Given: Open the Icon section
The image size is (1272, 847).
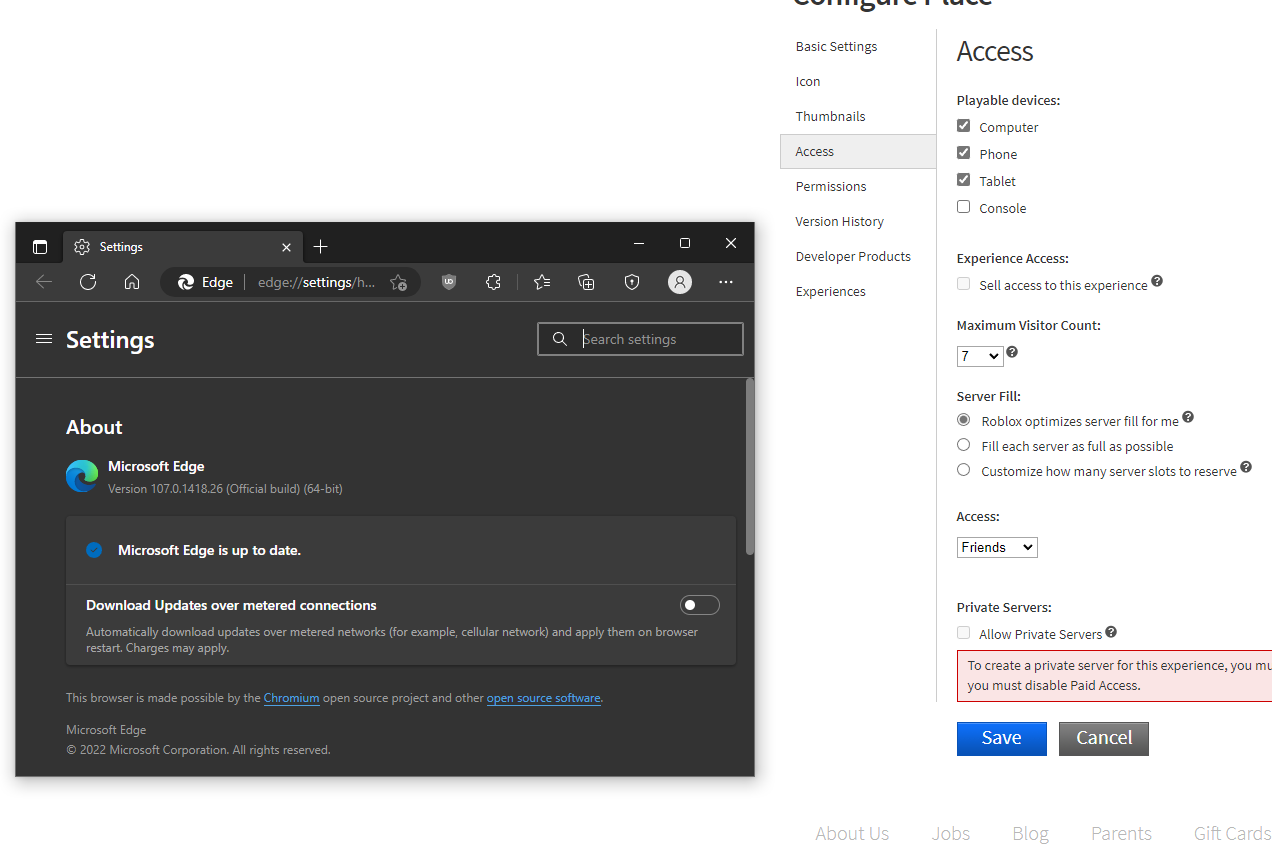Looking at the screenshot, I should tap(808, 81).
